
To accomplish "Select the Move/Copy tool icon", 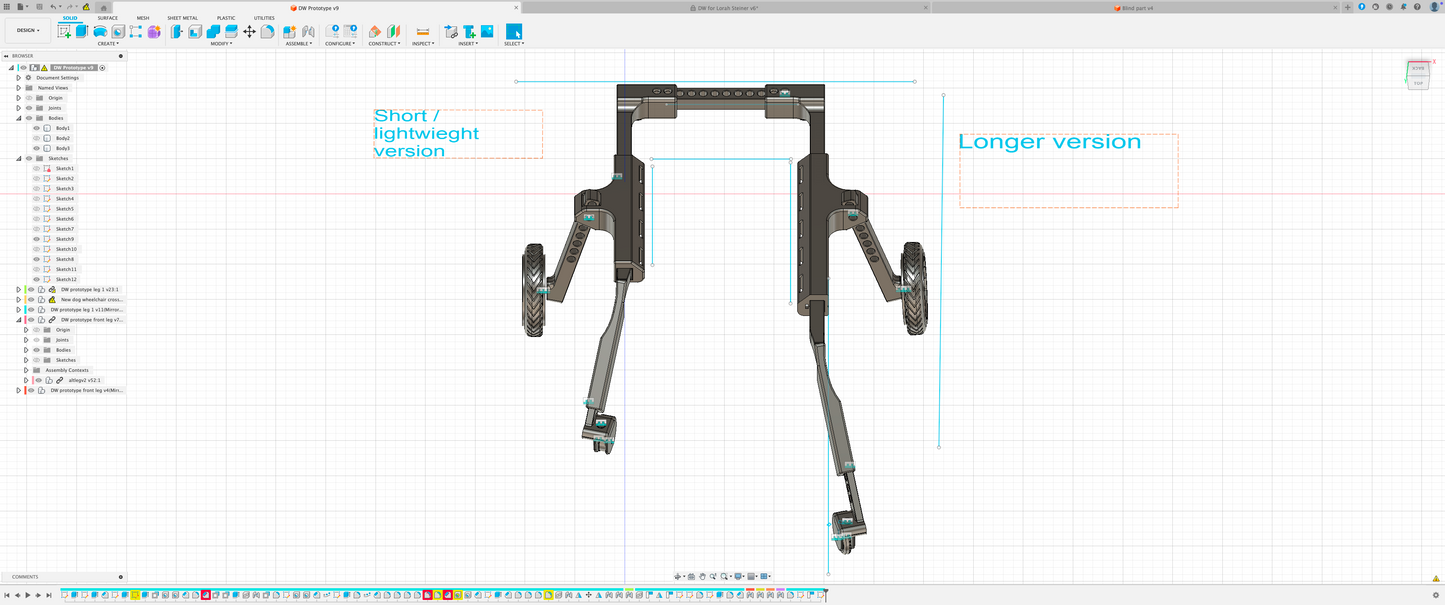I will pyautogui.click(x=249, y=32).
